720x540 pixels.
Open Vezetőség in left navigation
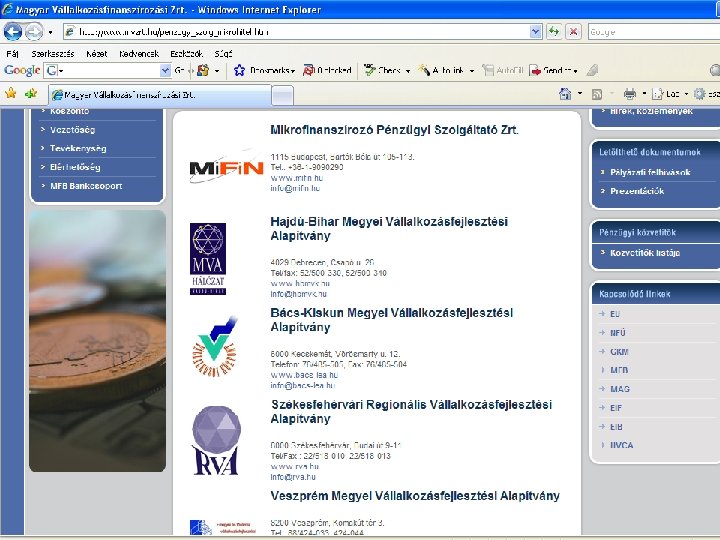[73, 130]
